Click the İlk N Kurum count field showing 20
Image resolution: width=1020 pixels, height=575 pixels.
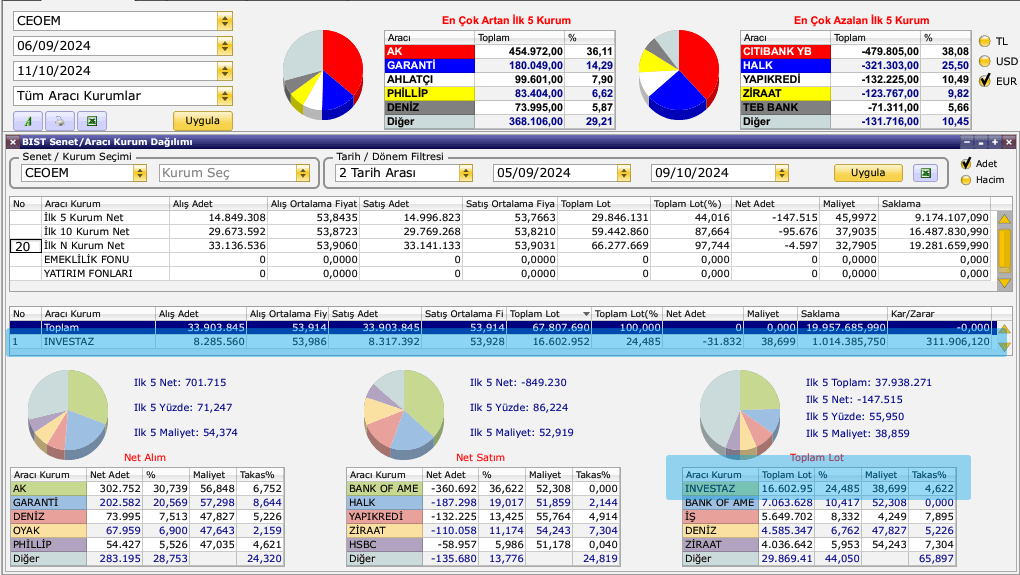coord(23,246)
